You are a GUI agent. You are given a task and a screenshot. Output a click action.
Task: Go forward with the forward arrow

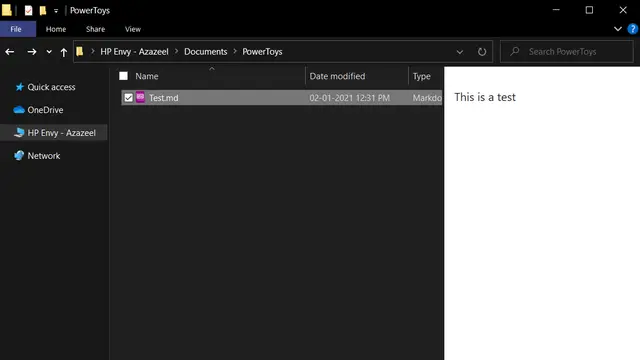(31, 52)
